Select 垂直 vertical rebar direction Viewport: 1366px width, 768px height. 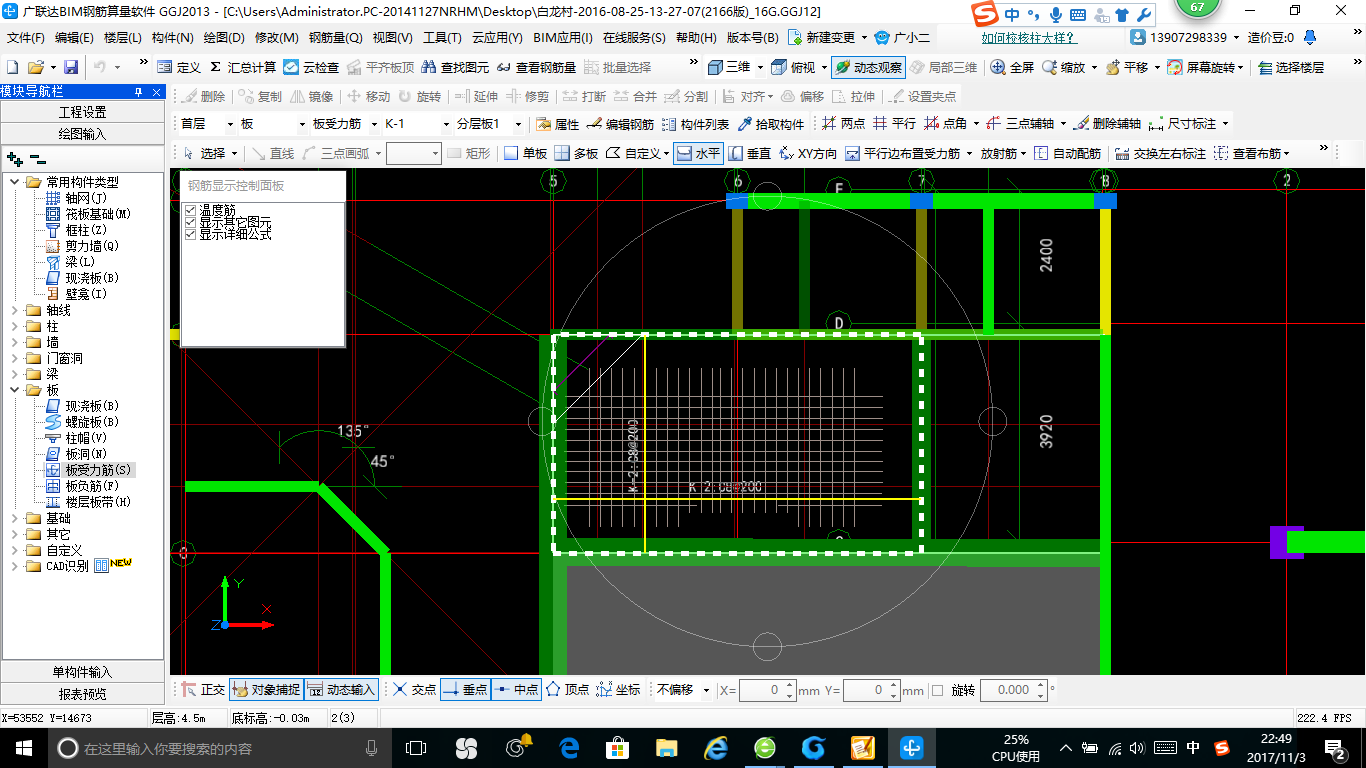[x=749, y=153]
